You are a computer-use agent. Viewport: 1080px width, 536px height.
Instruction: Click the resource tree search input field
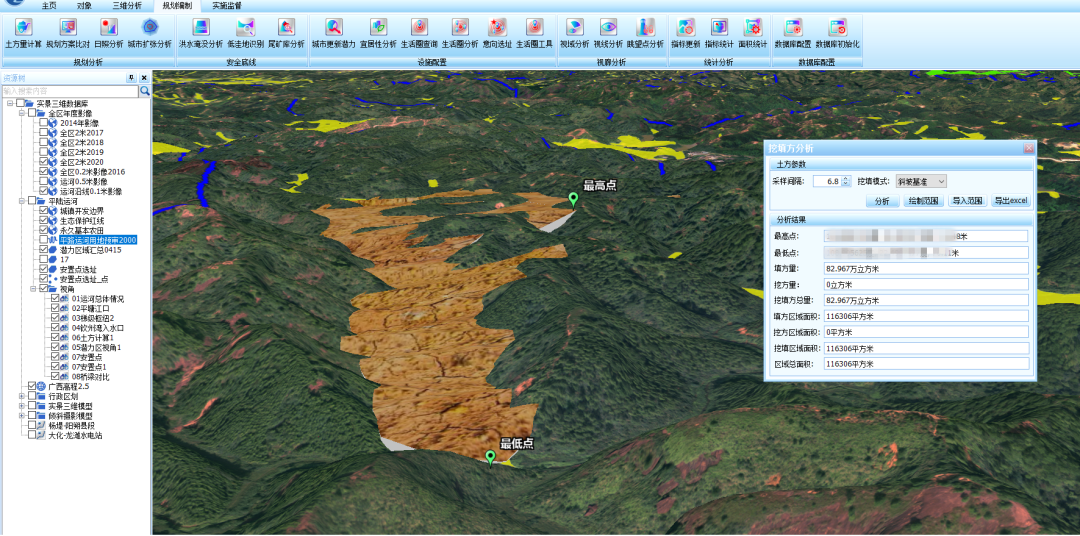coord(70,90)
